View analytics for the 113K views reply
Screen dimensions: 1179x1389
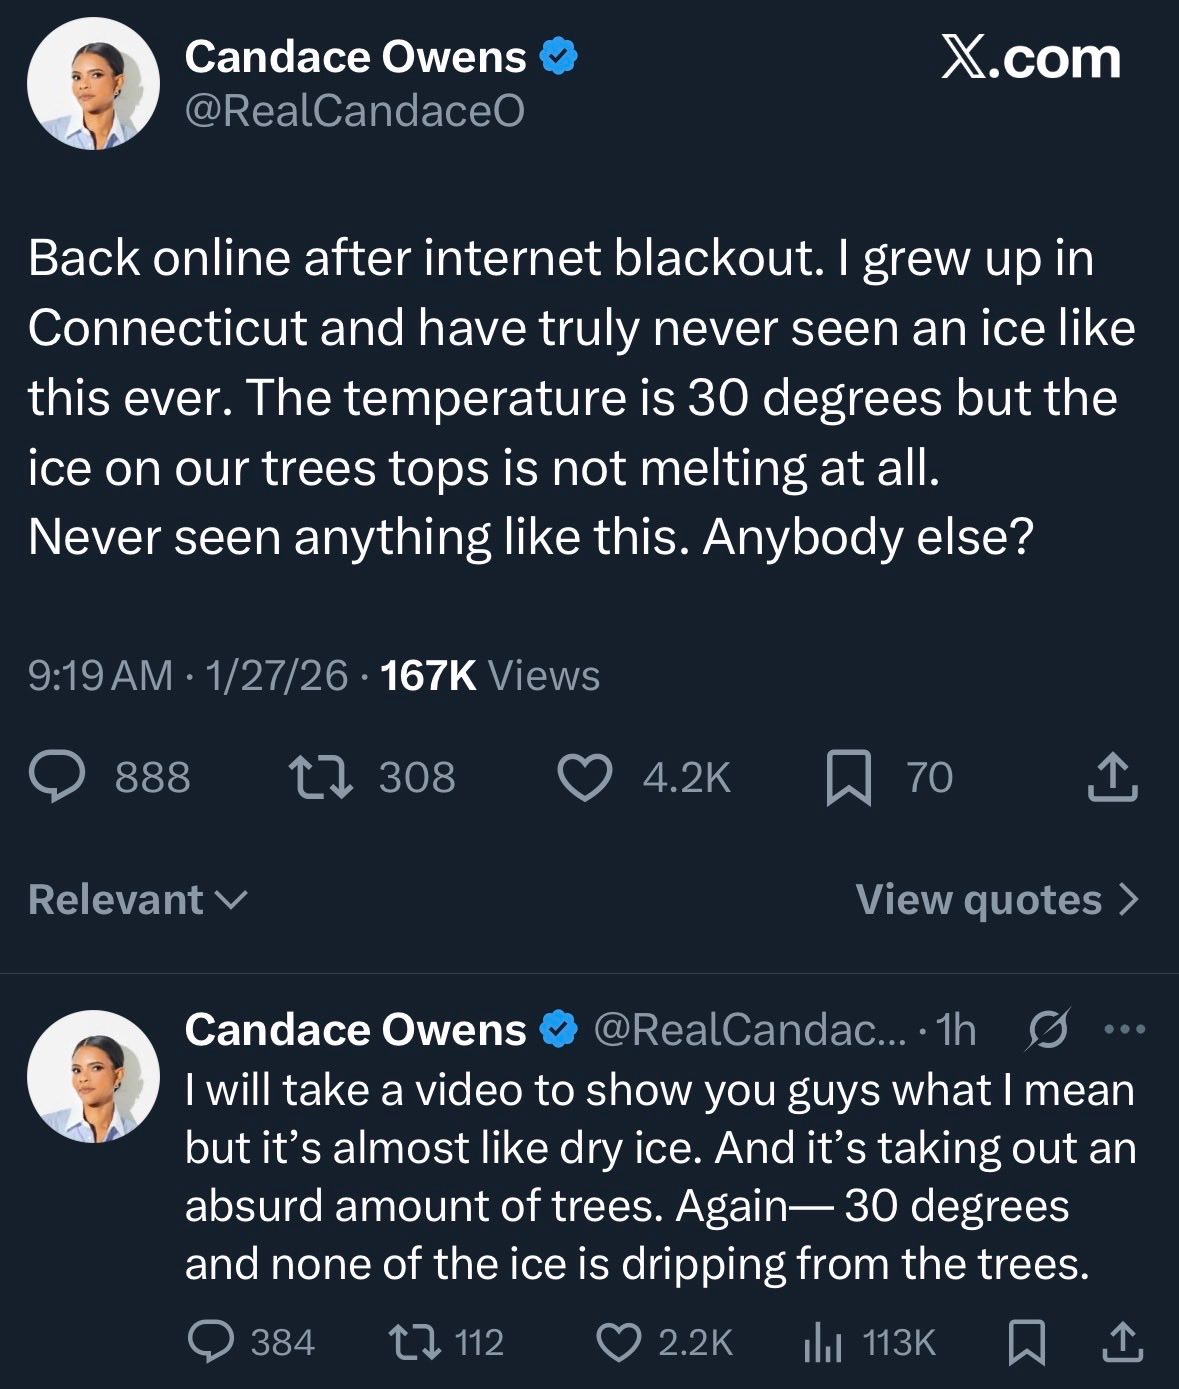[822, 1342]
